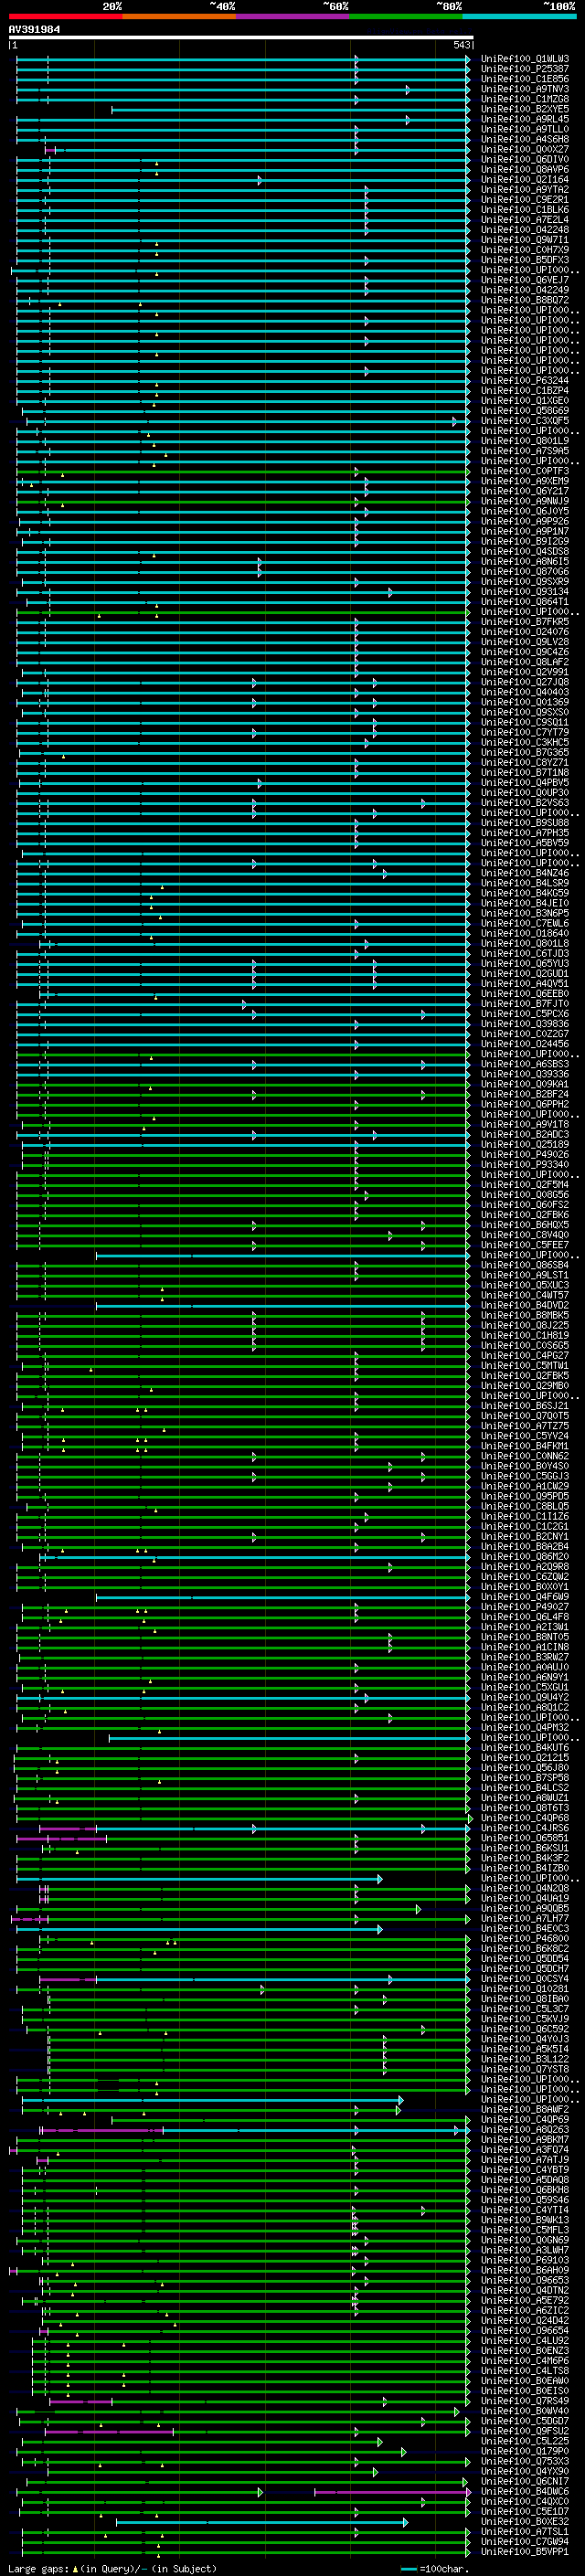The width and height of the screenshot is (585, 2576).
Task: Select the UniRef100_B5DFX3 label
Action: point(524,260)
